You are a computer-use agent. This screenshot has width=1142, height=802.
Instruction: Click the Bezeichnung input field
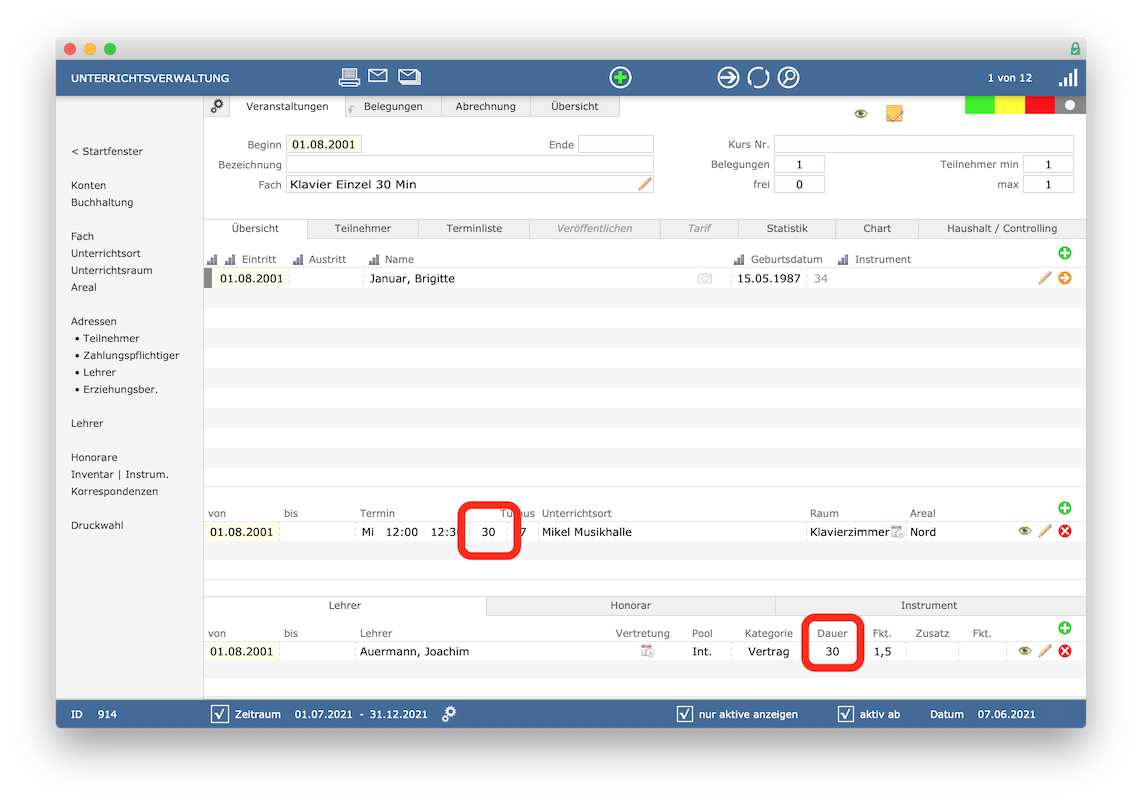470,165
